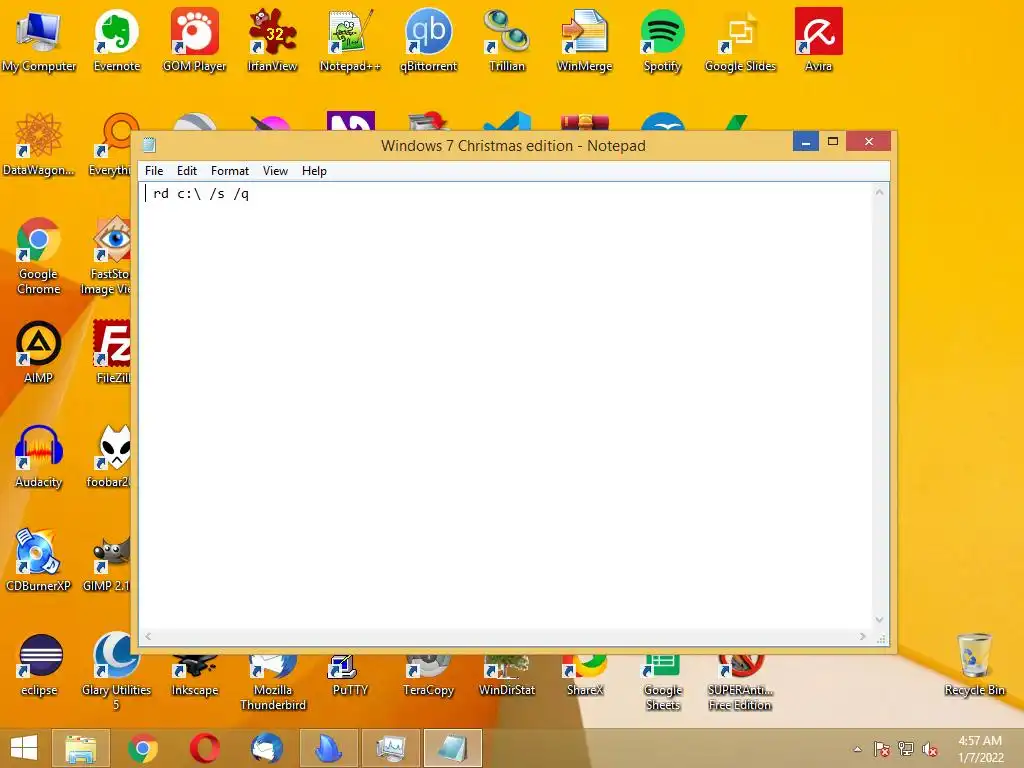Launch Chrome from the taskbar

143,748
